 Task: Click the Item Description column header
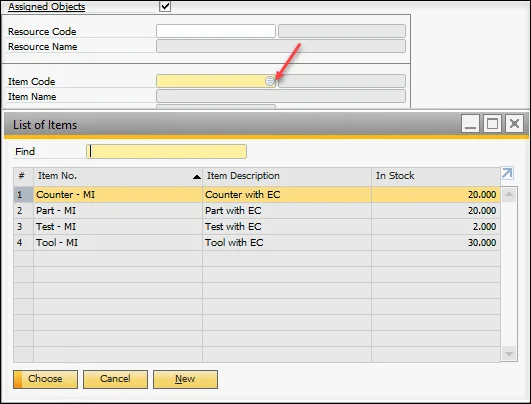287,176
